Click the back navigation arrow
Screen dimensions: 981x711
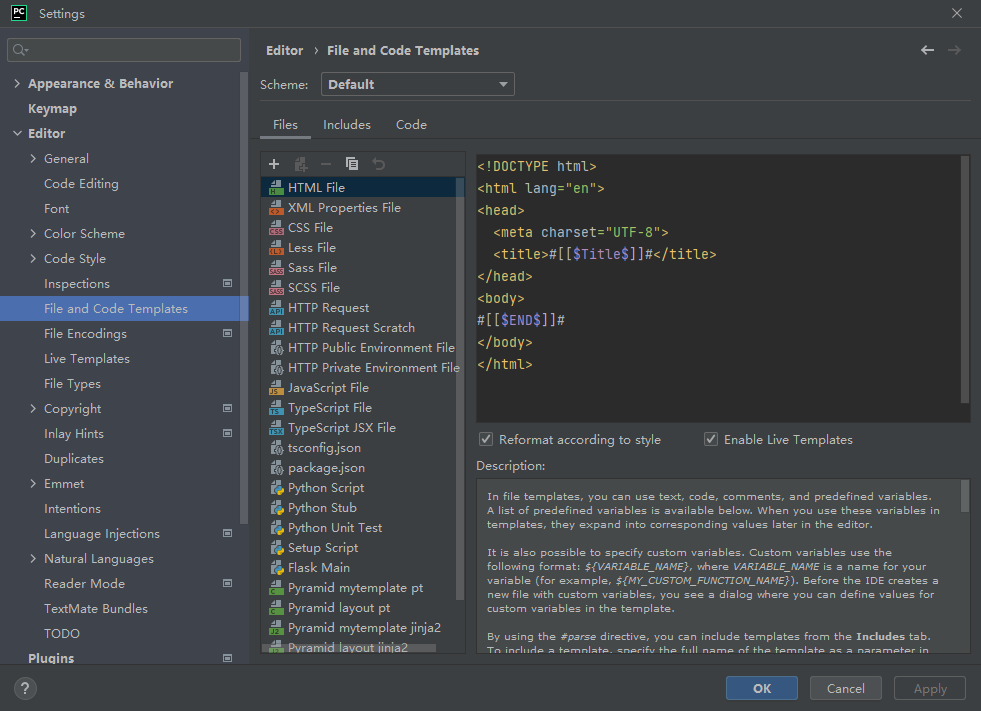927,50
